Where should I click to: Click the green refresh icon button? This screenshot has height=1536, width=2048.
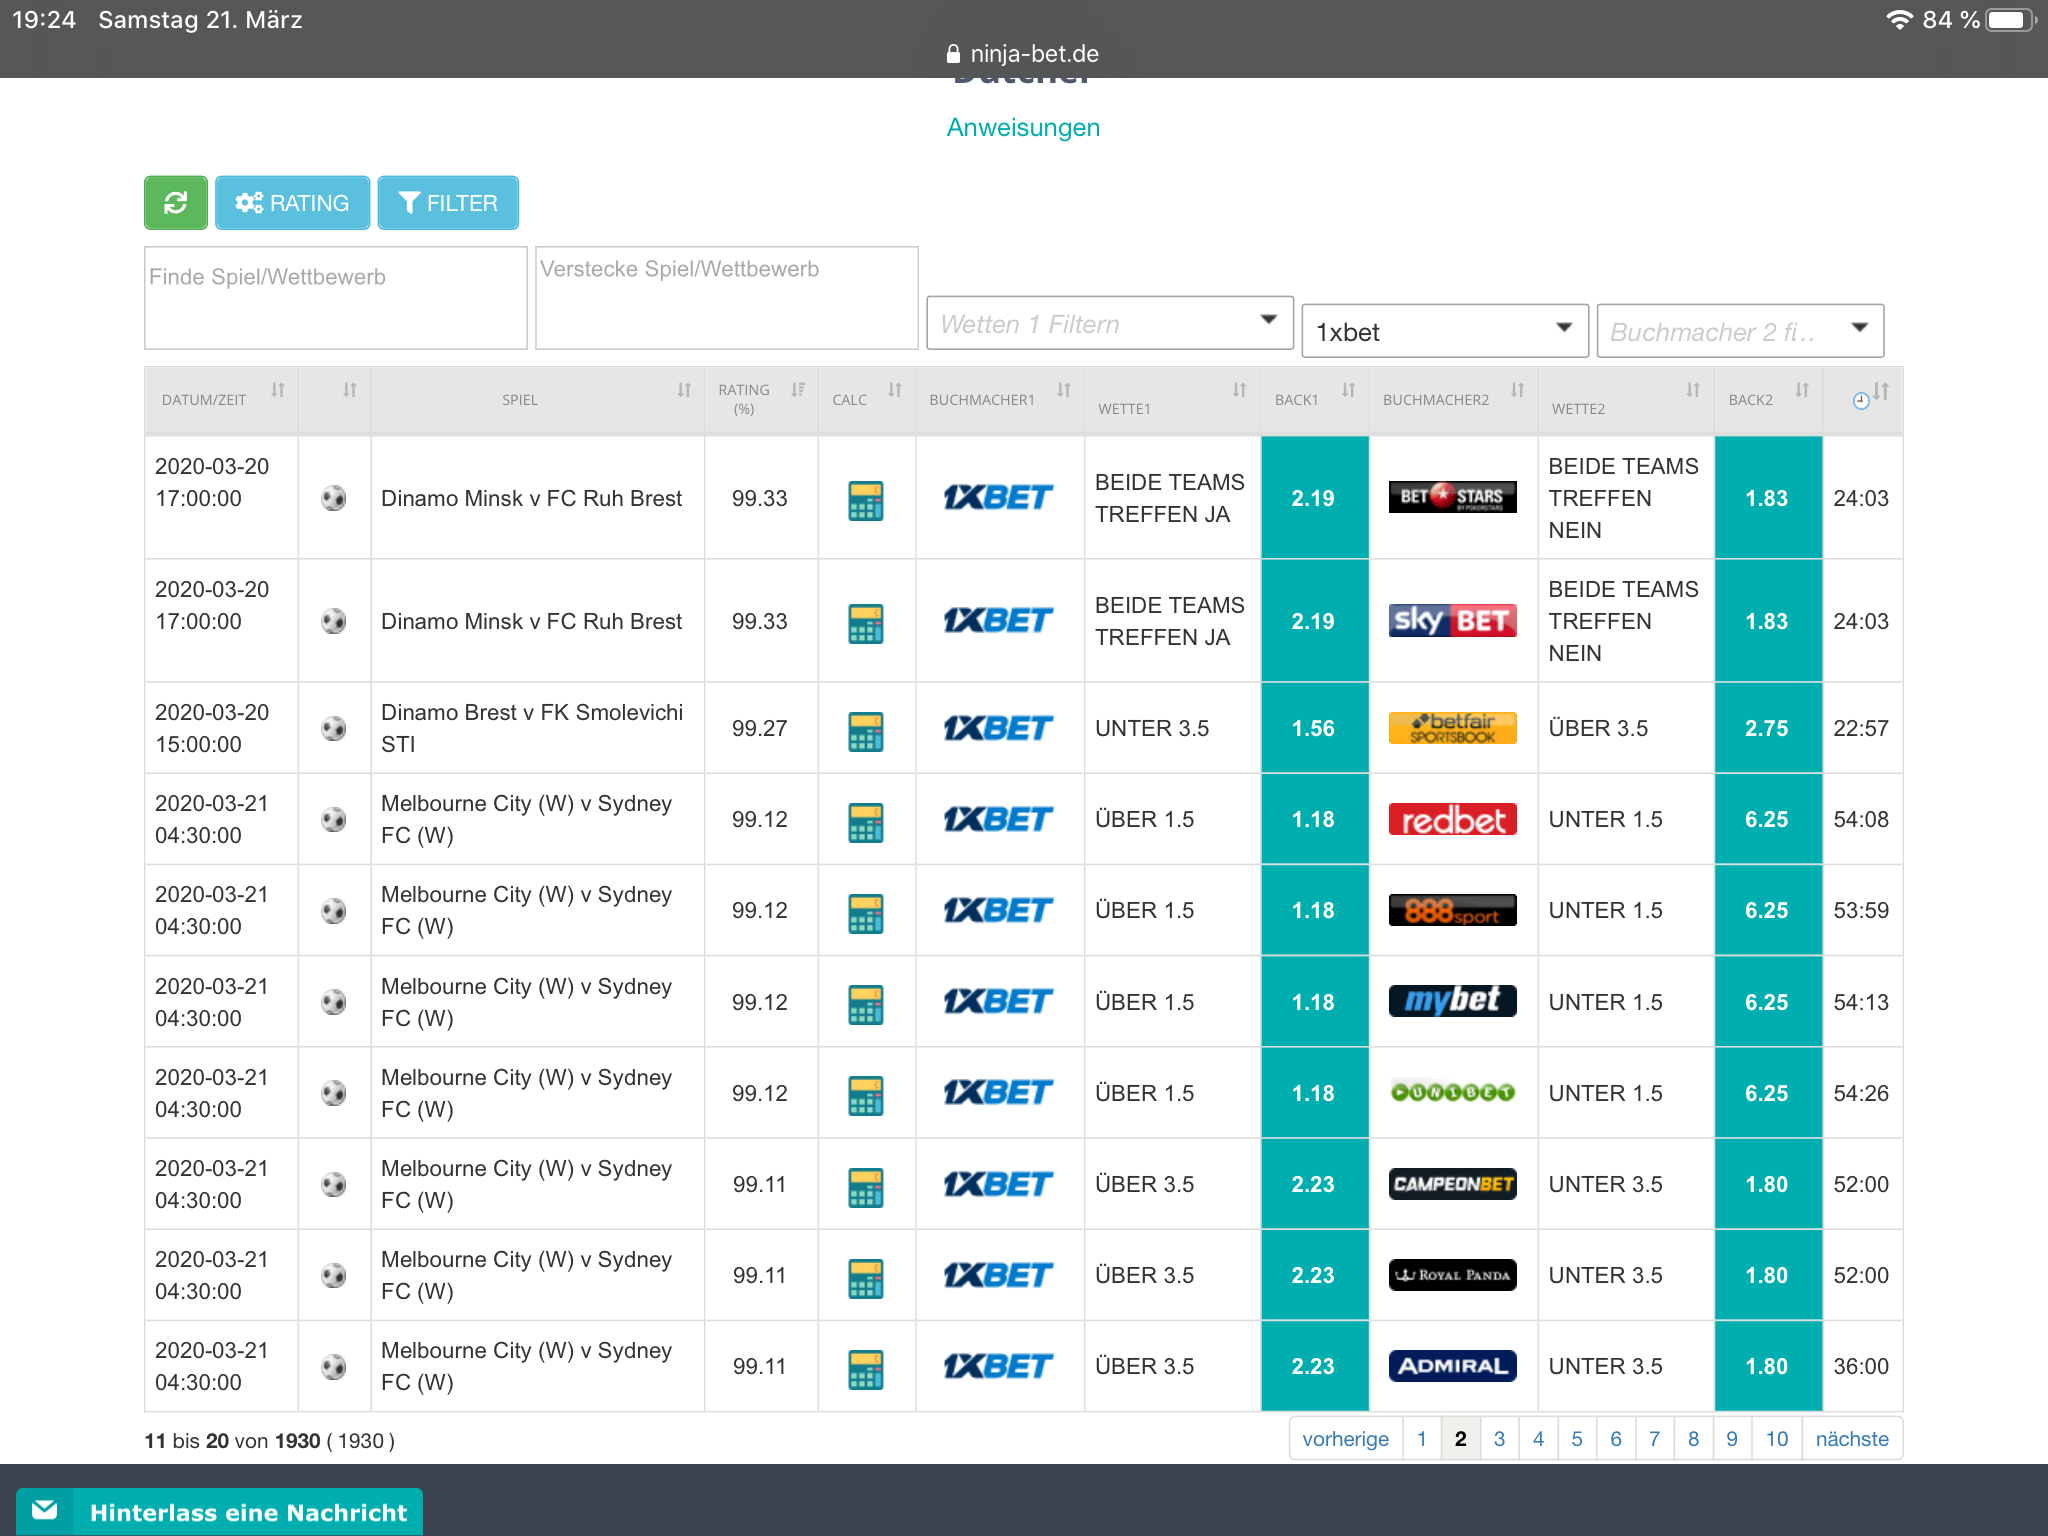coord(176,203)
